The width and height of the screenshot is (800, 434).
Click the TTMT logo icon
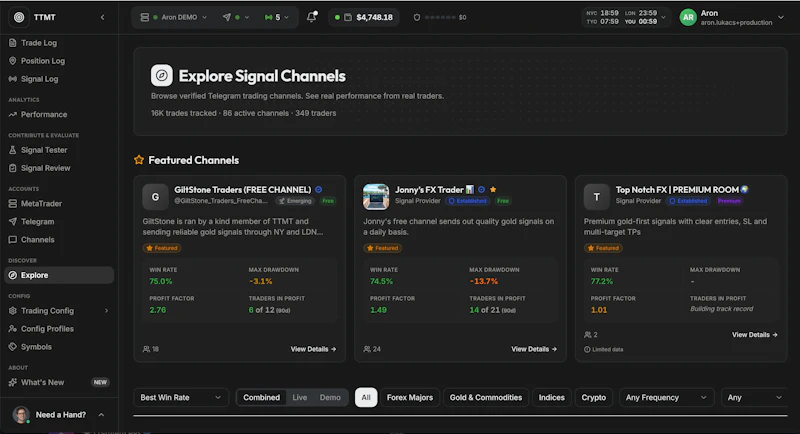19,17
